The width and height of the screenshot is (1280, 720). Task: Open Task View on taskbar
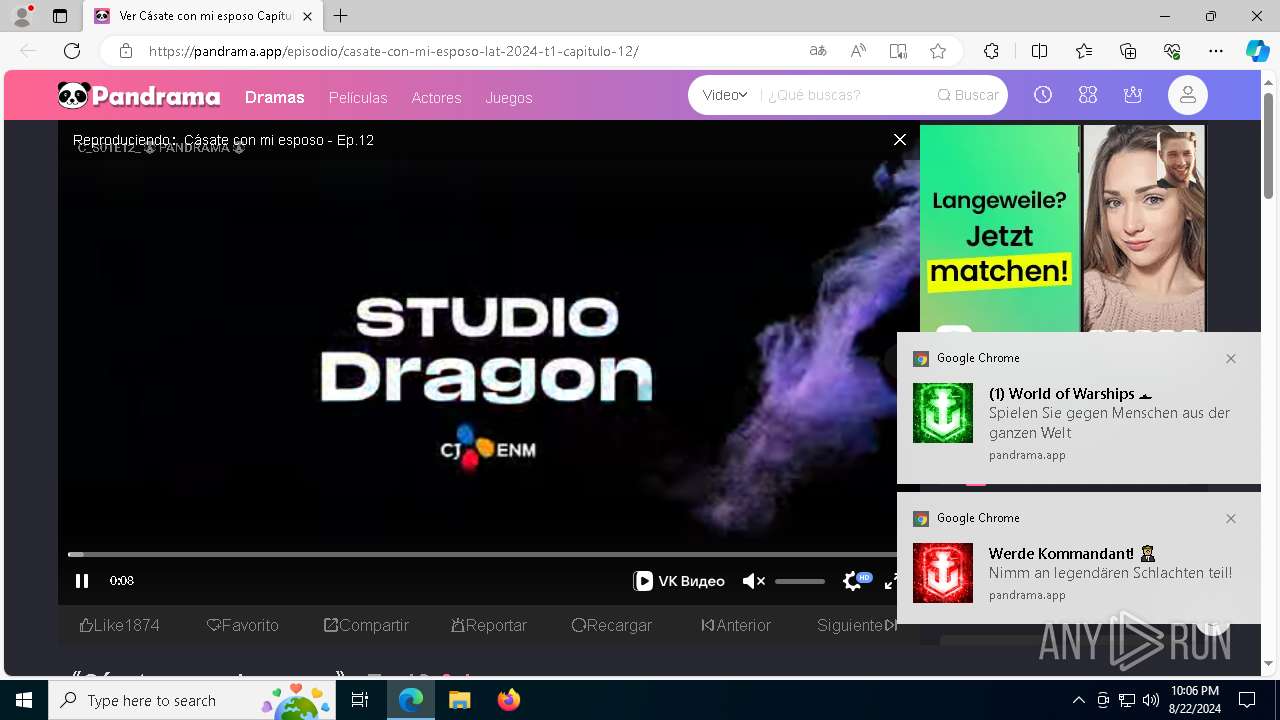coord(360,700)
